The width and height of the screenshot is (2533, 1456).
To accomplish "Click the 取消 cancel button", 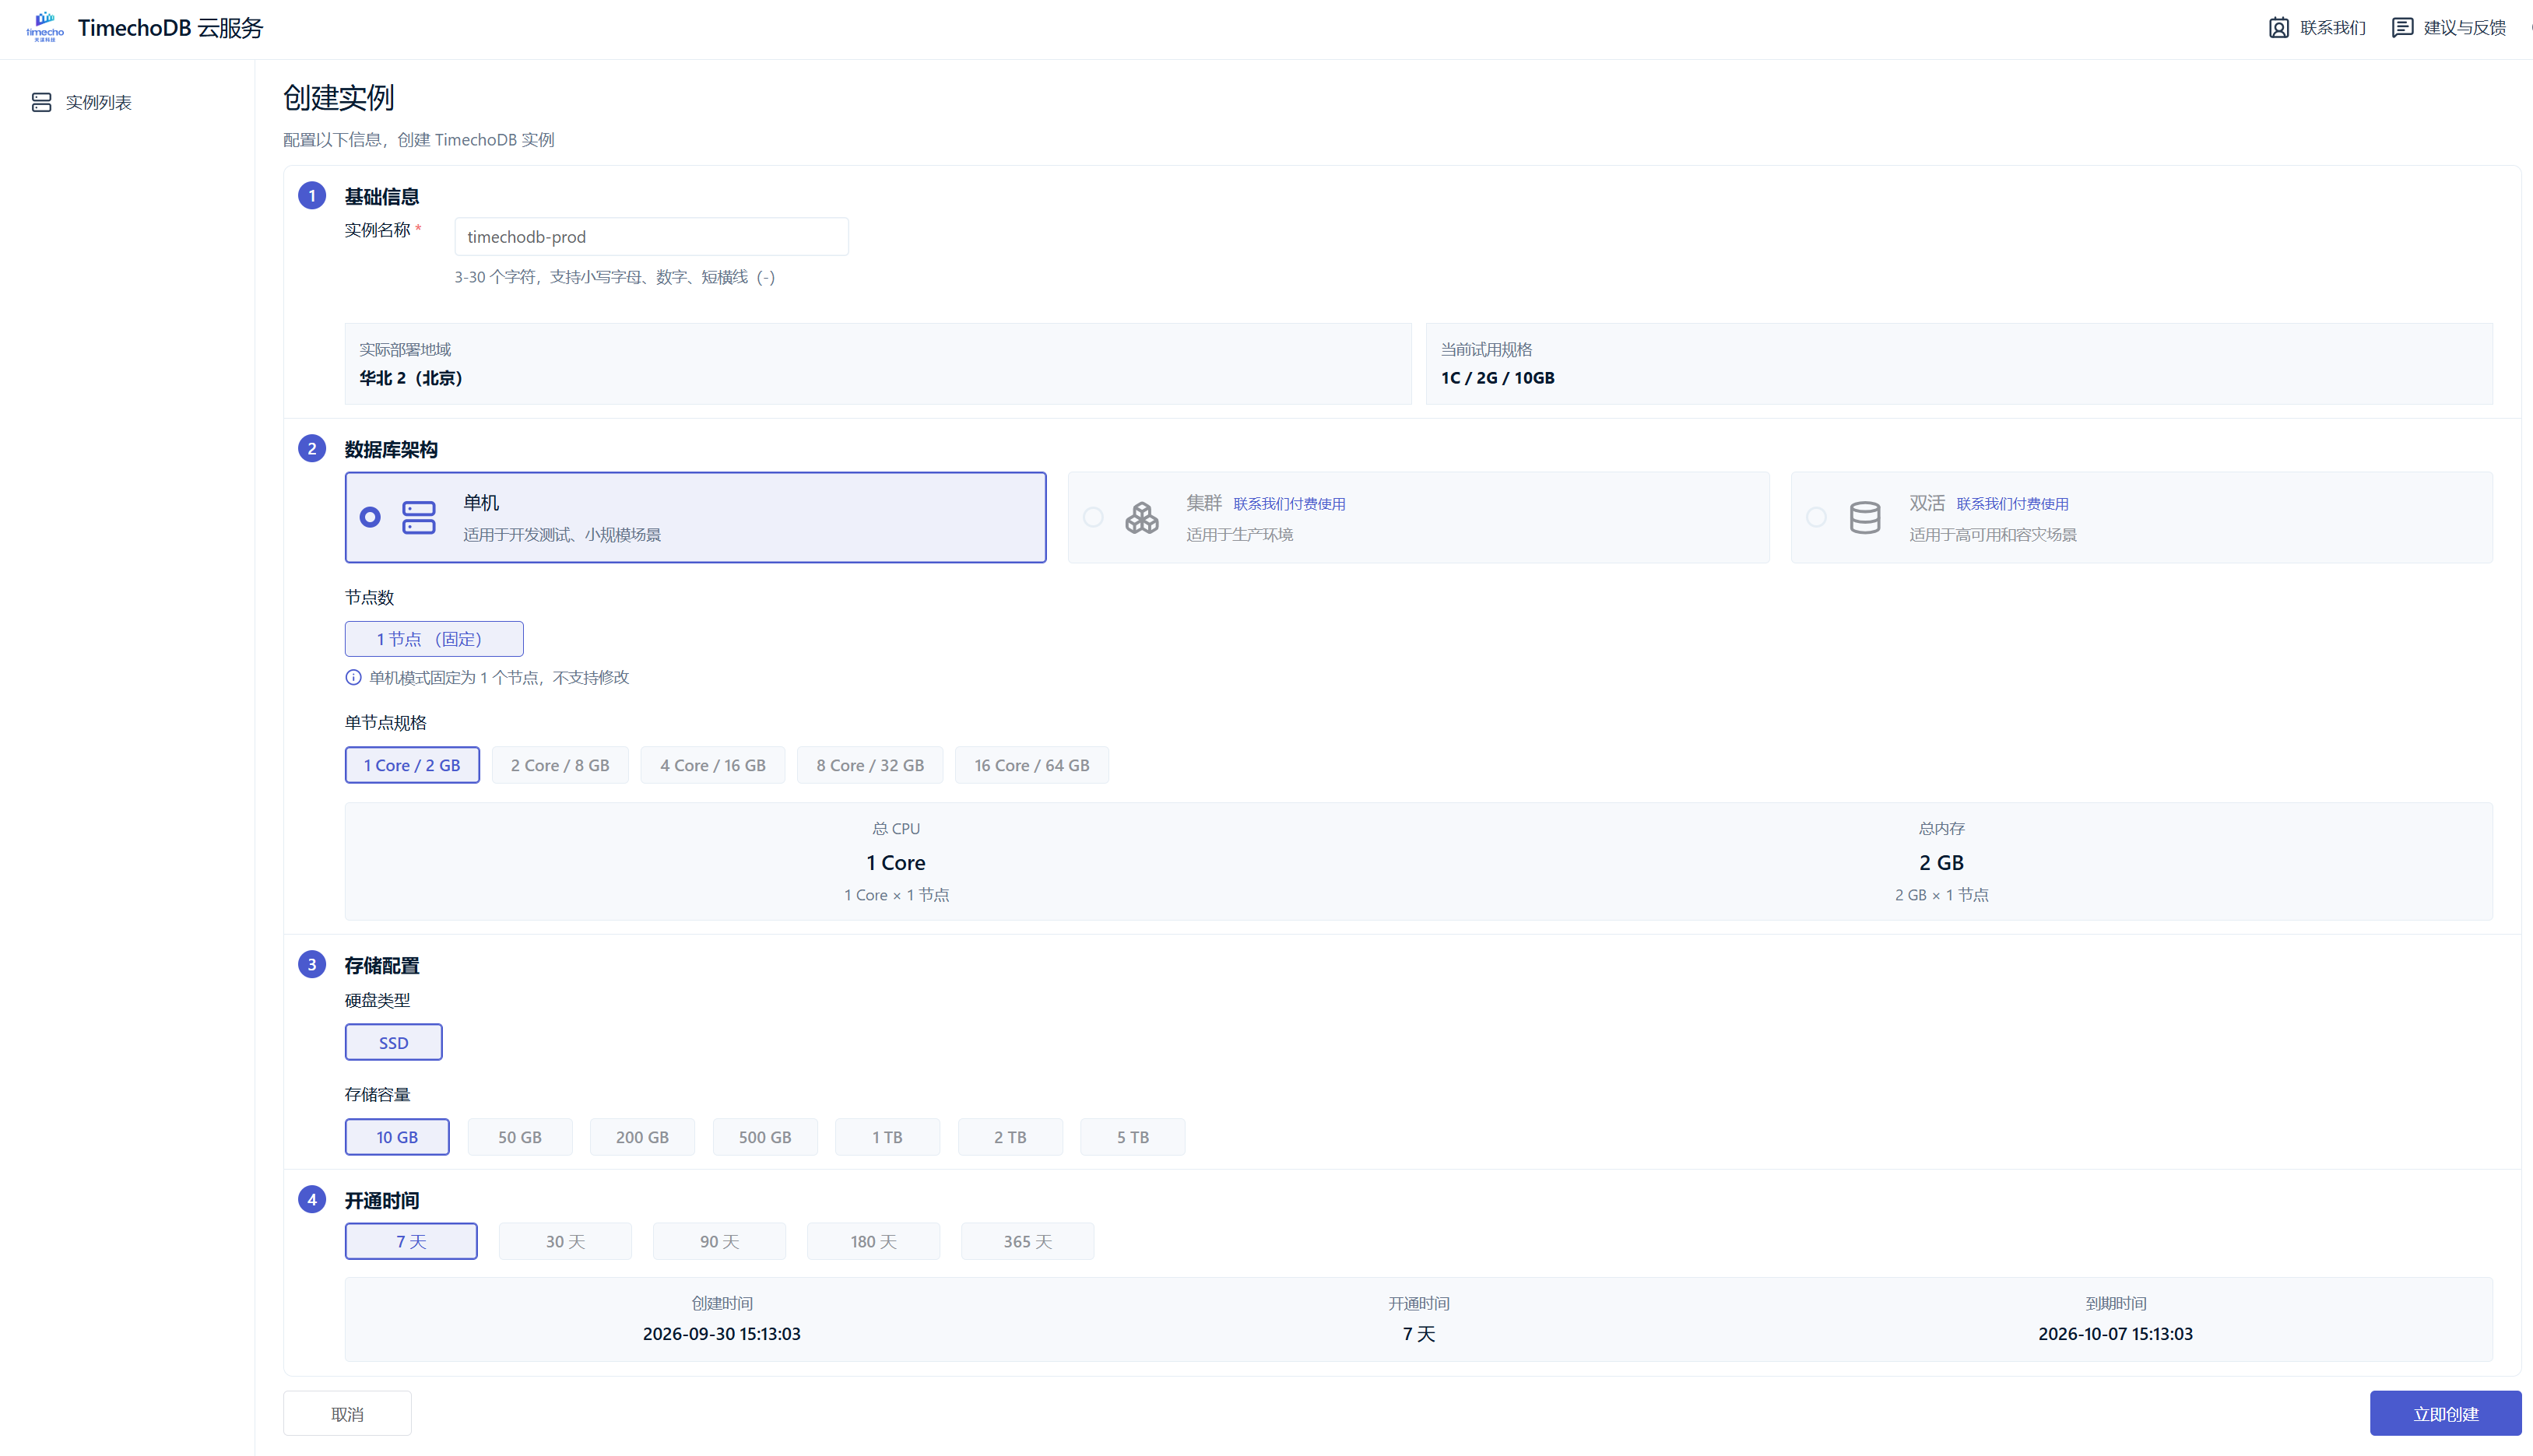I will [347, 1413].
